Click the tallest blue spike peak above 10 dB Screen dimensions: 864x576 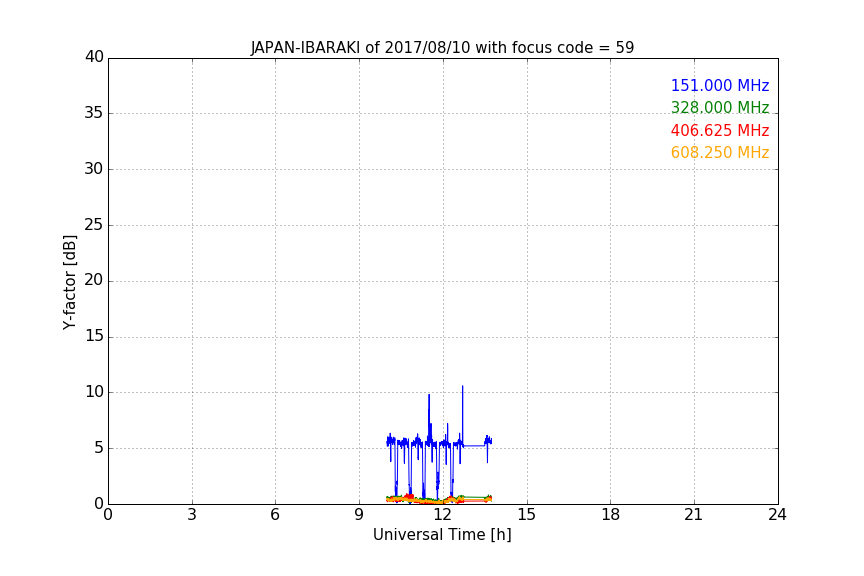(x=462, y=386)
